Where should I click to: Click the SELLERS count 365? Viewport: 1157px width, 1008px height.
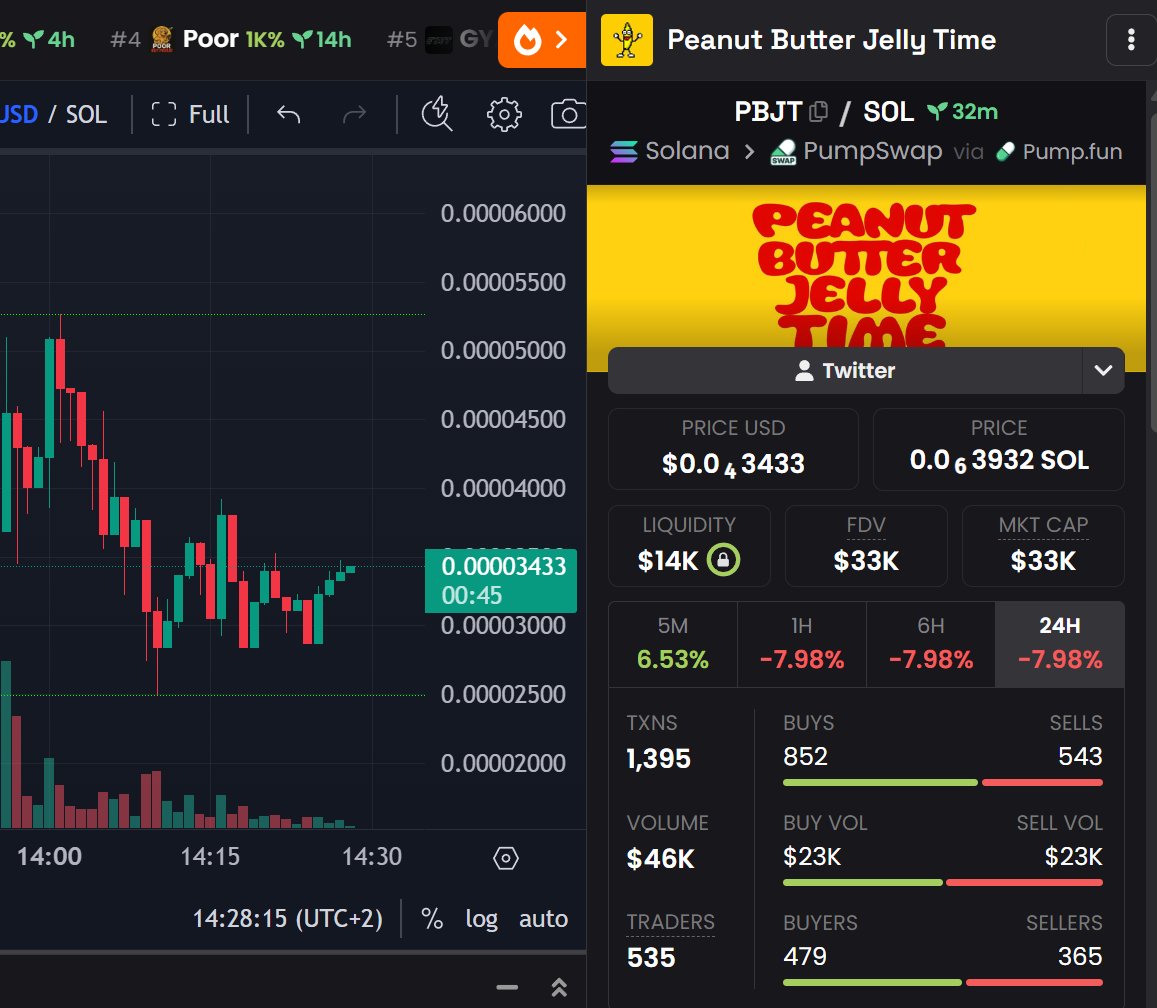point(1080,956)
